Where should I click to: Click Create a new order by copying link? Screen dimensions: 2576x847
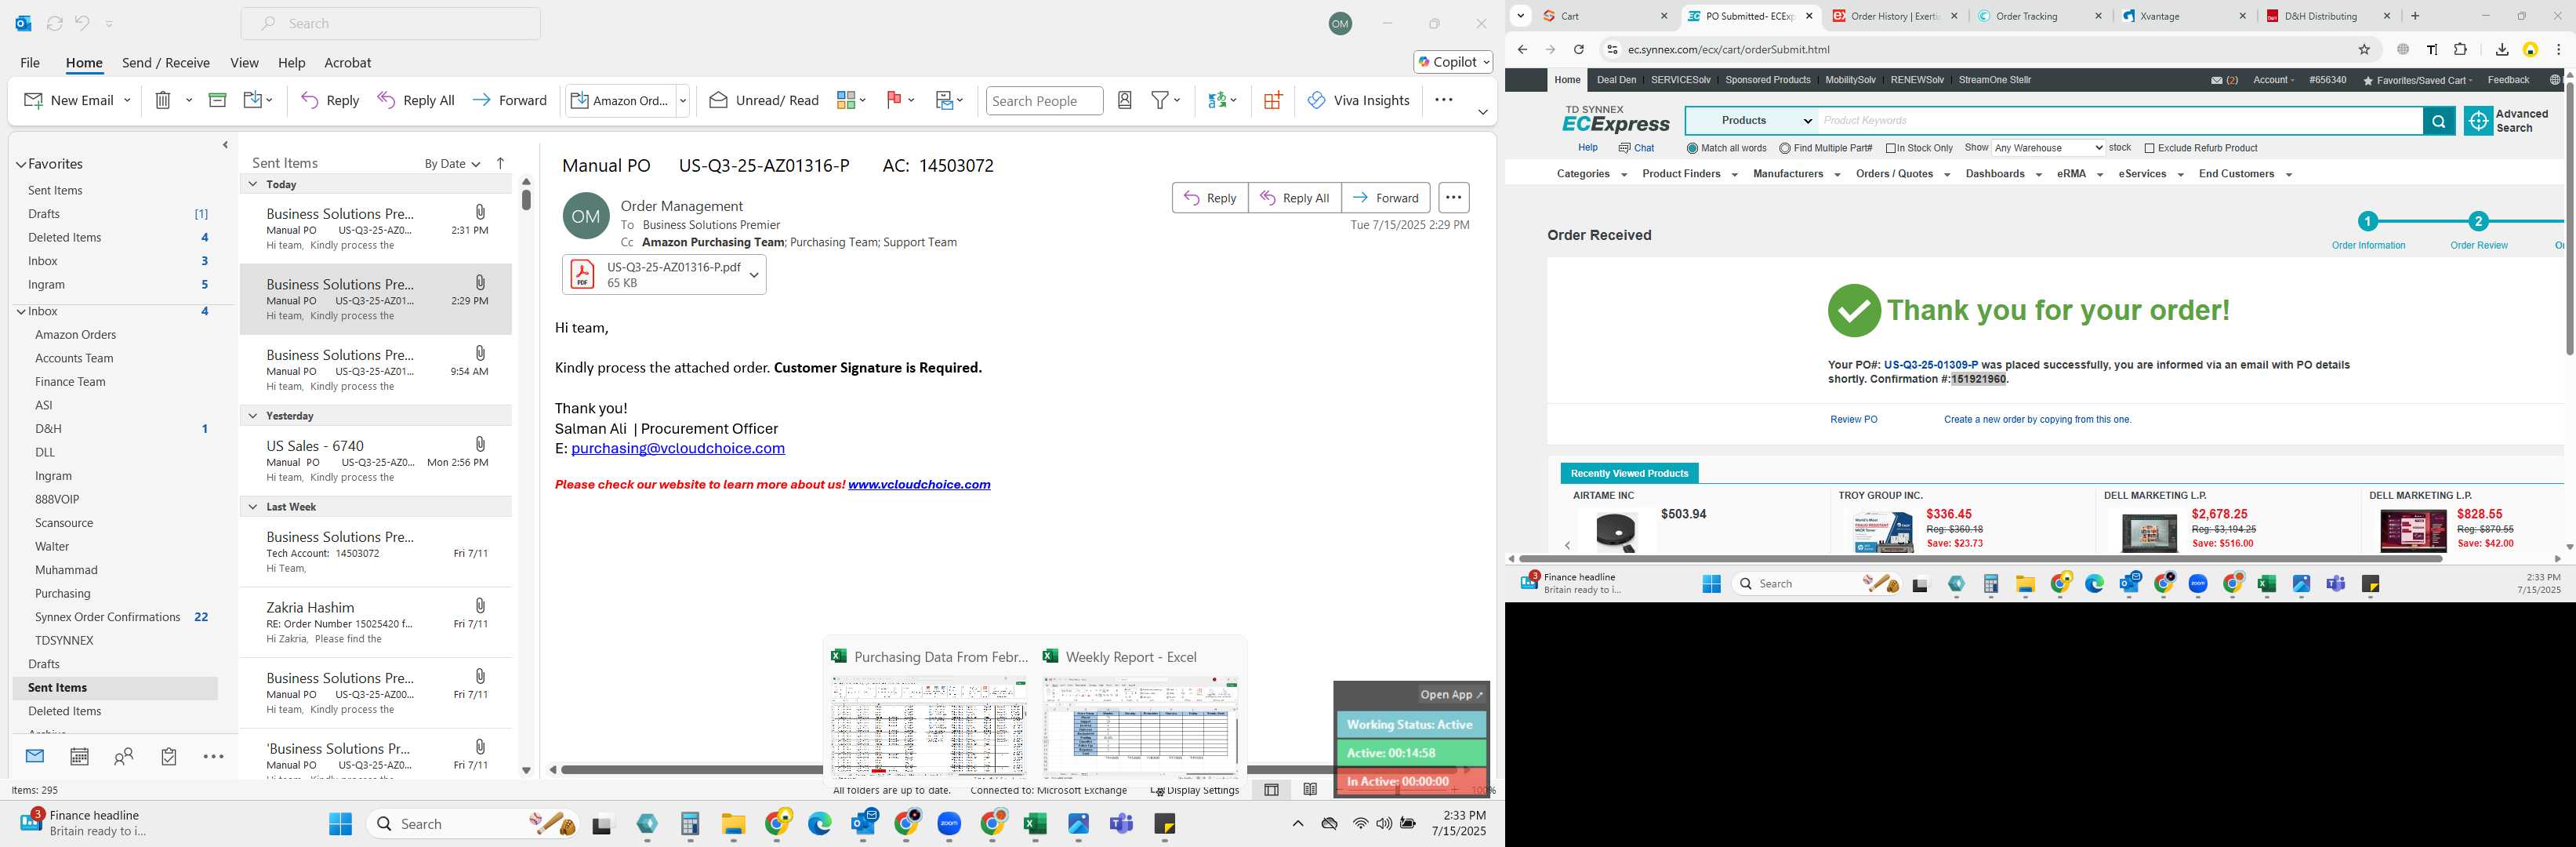coord(2037,420)
